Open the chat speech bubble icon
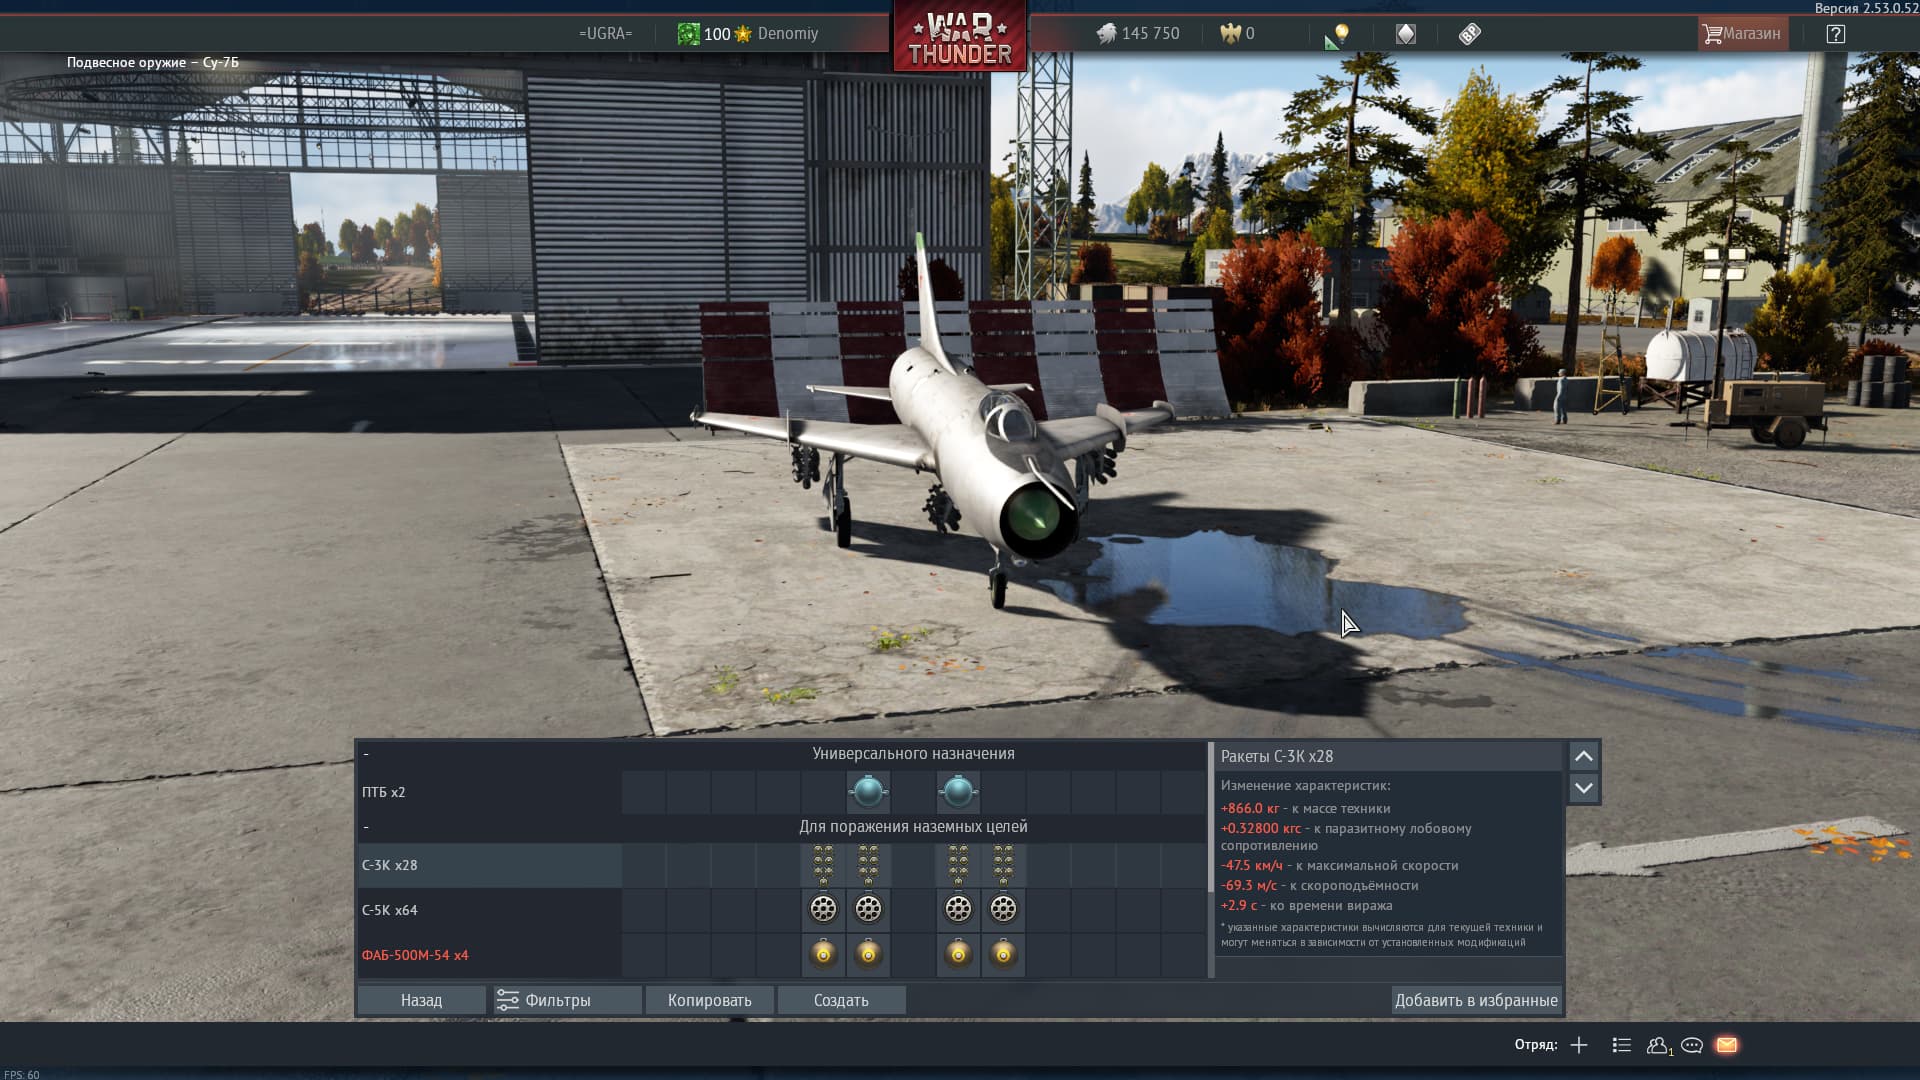Viewport: 1920px width, 1080px height. 1692,1045
